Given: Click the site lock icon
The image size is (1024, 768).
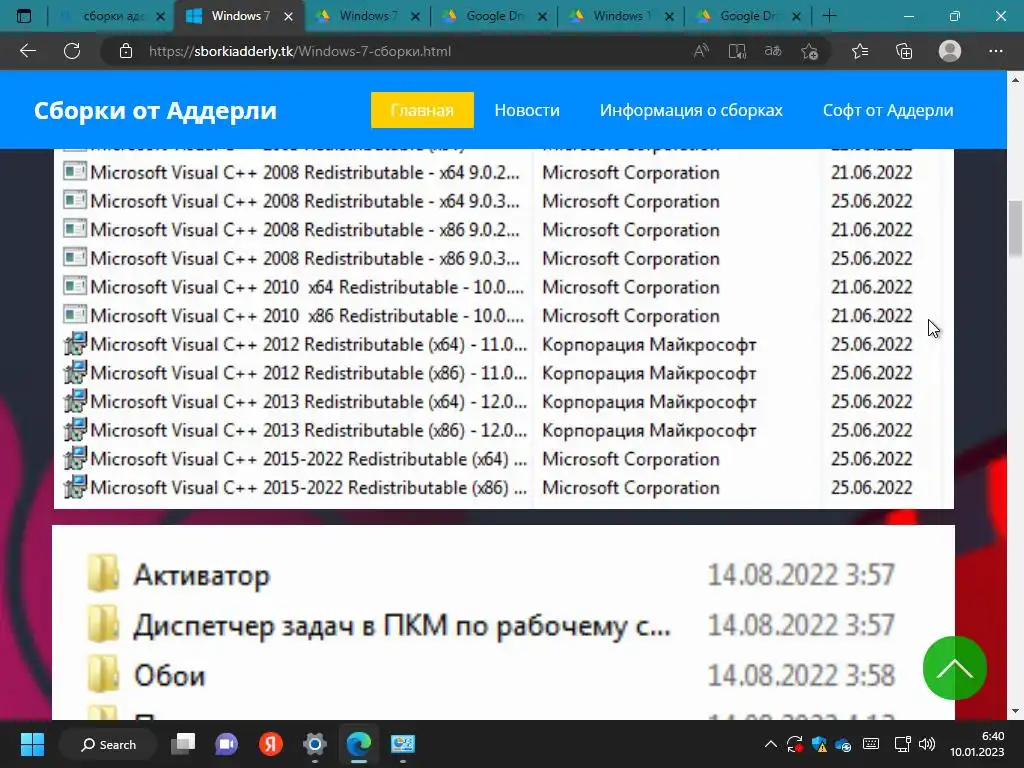Looking at the screenshot, I should (126, 51).
